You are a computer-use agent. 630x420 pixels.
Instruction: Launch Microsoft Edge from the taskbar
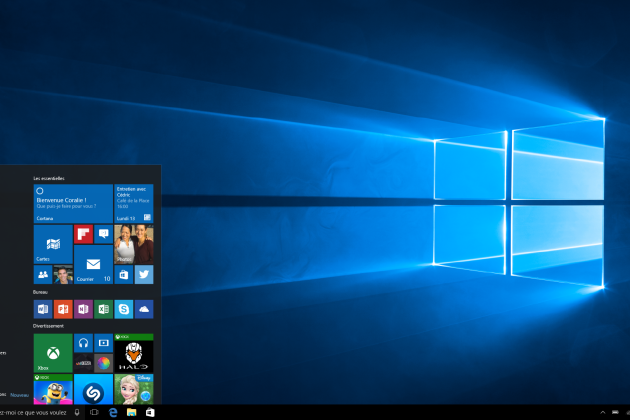pos(113,412)
